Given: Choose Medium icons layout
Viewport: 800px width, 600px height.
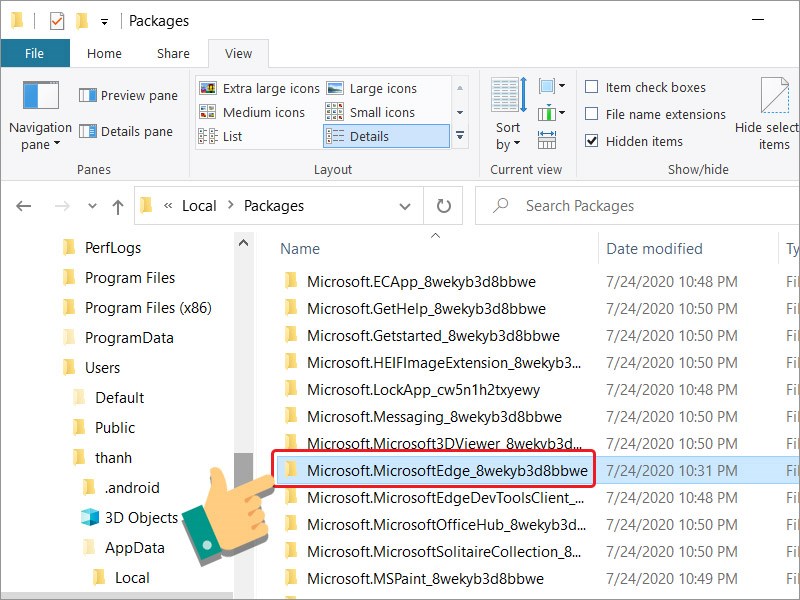Looking at the screenshot, I should pos(252,112).
